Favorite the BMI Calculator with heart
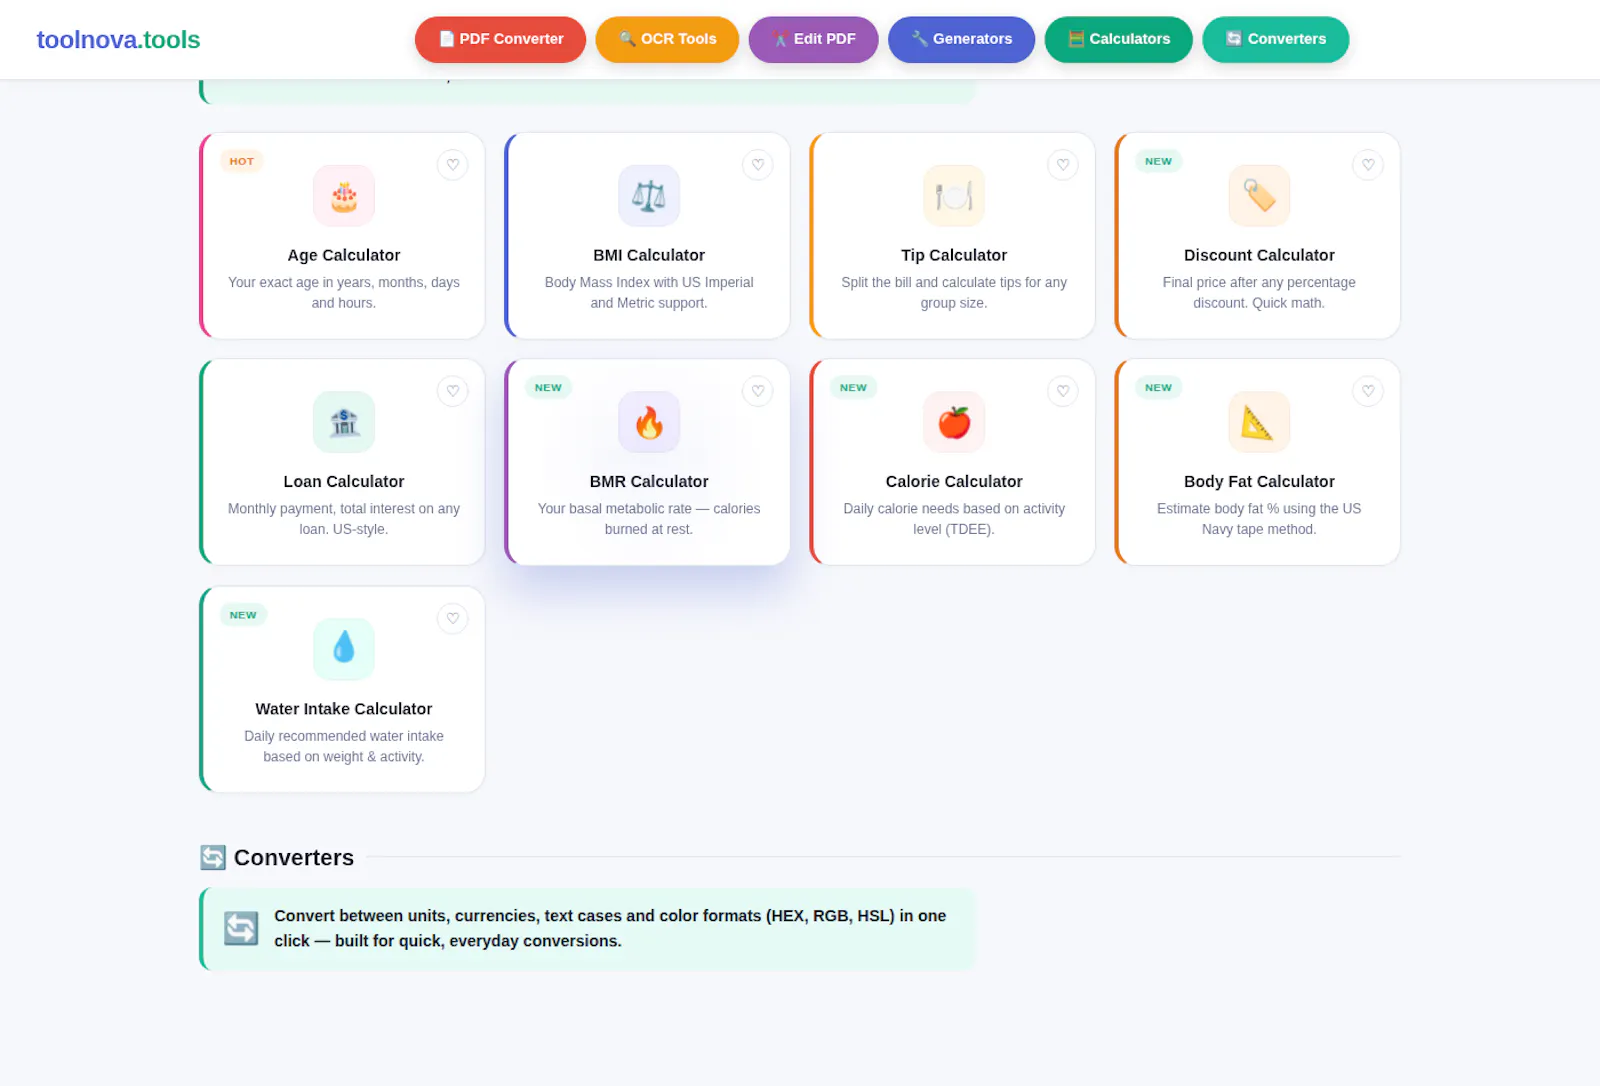The image size is (1600, 1086). (x=758, y=165)
